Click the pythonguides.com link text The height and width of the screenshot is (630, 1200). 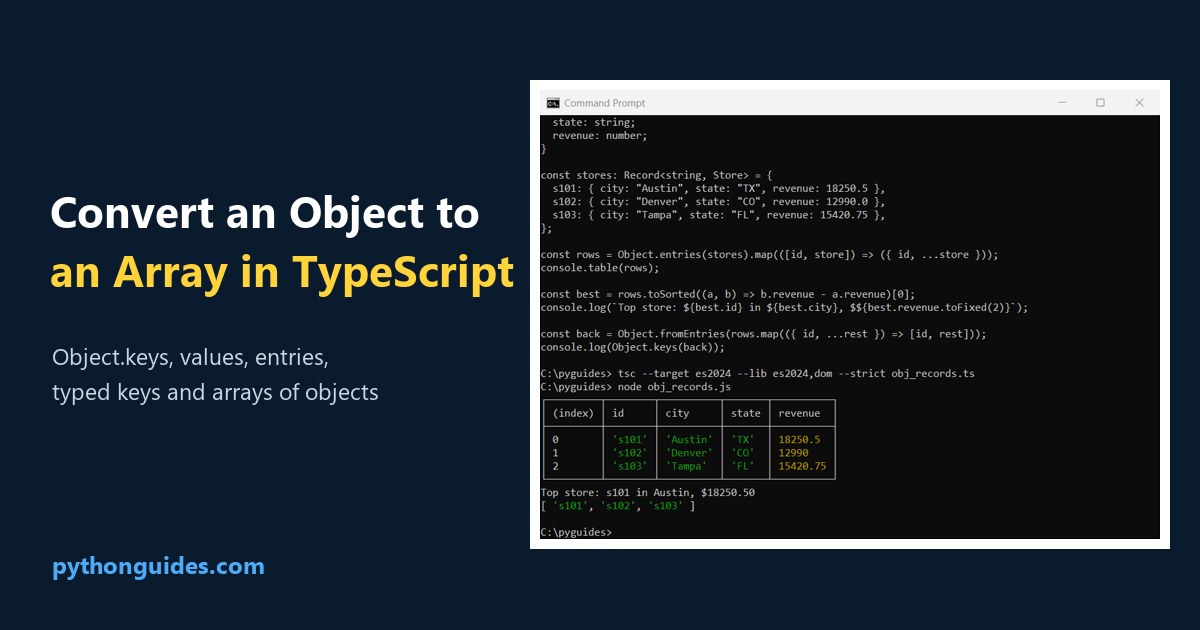[x=158, y=567]
